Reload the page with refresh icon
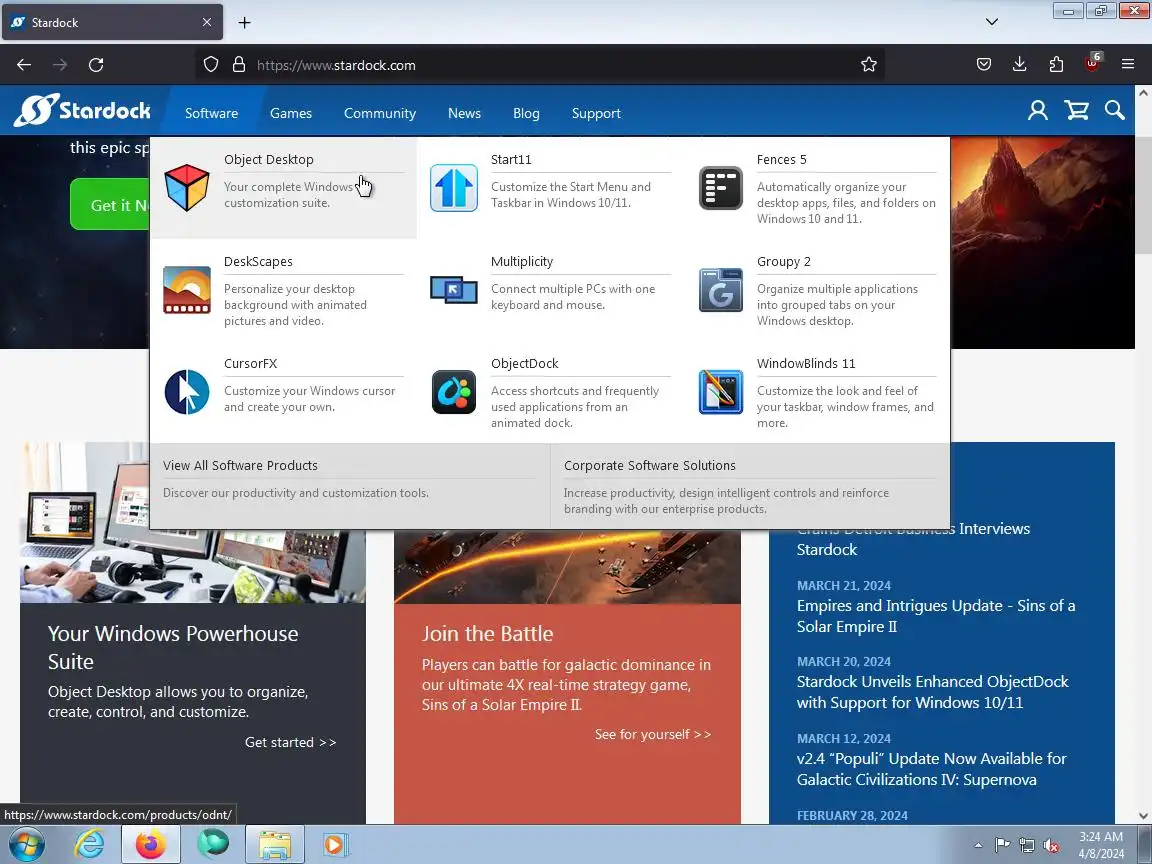Viewport: 1152px width, 864px height. [x=96, y=65]
